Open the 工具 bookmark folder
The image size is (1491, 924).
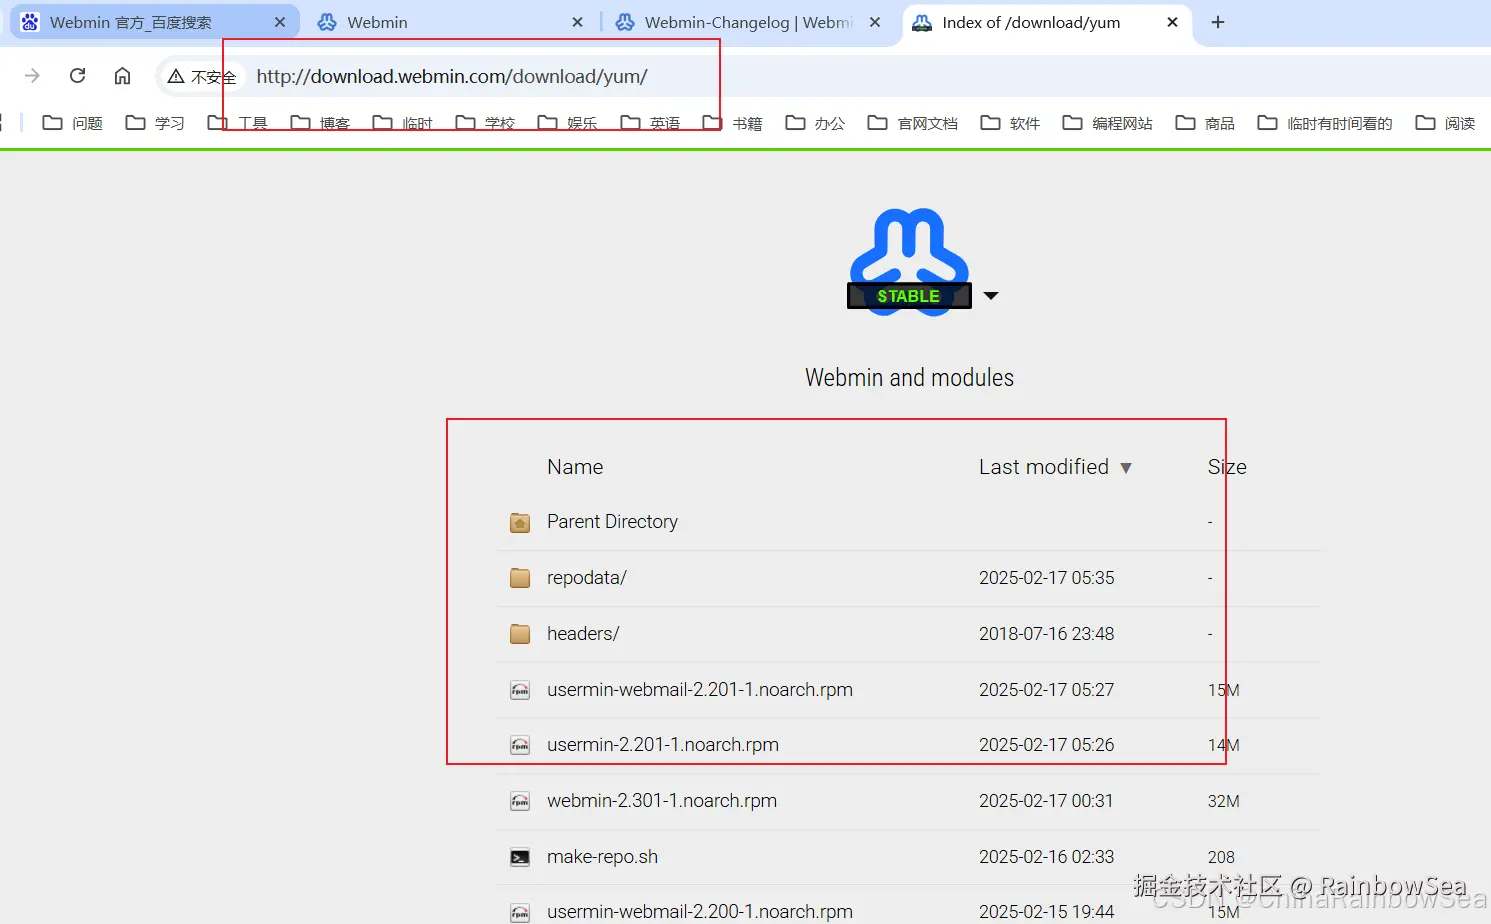pyautogui.click(x=238, y=123)
